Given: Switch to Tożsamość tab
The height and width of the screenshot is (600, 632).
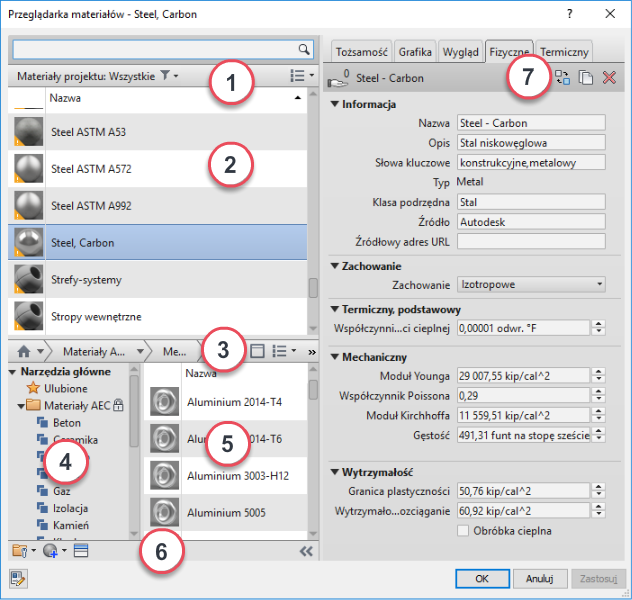Looking at the screenshot, I should pos(362,52).
